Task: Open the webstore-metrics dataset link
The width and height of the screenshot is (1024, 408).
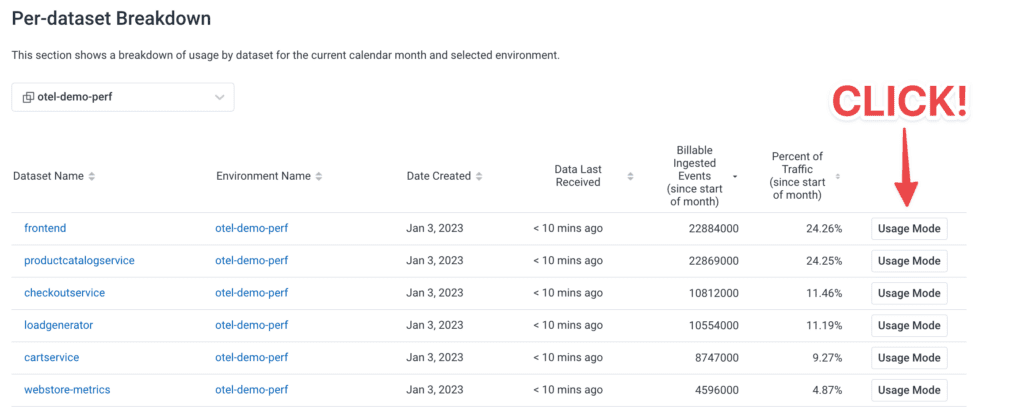Action: 67,390
